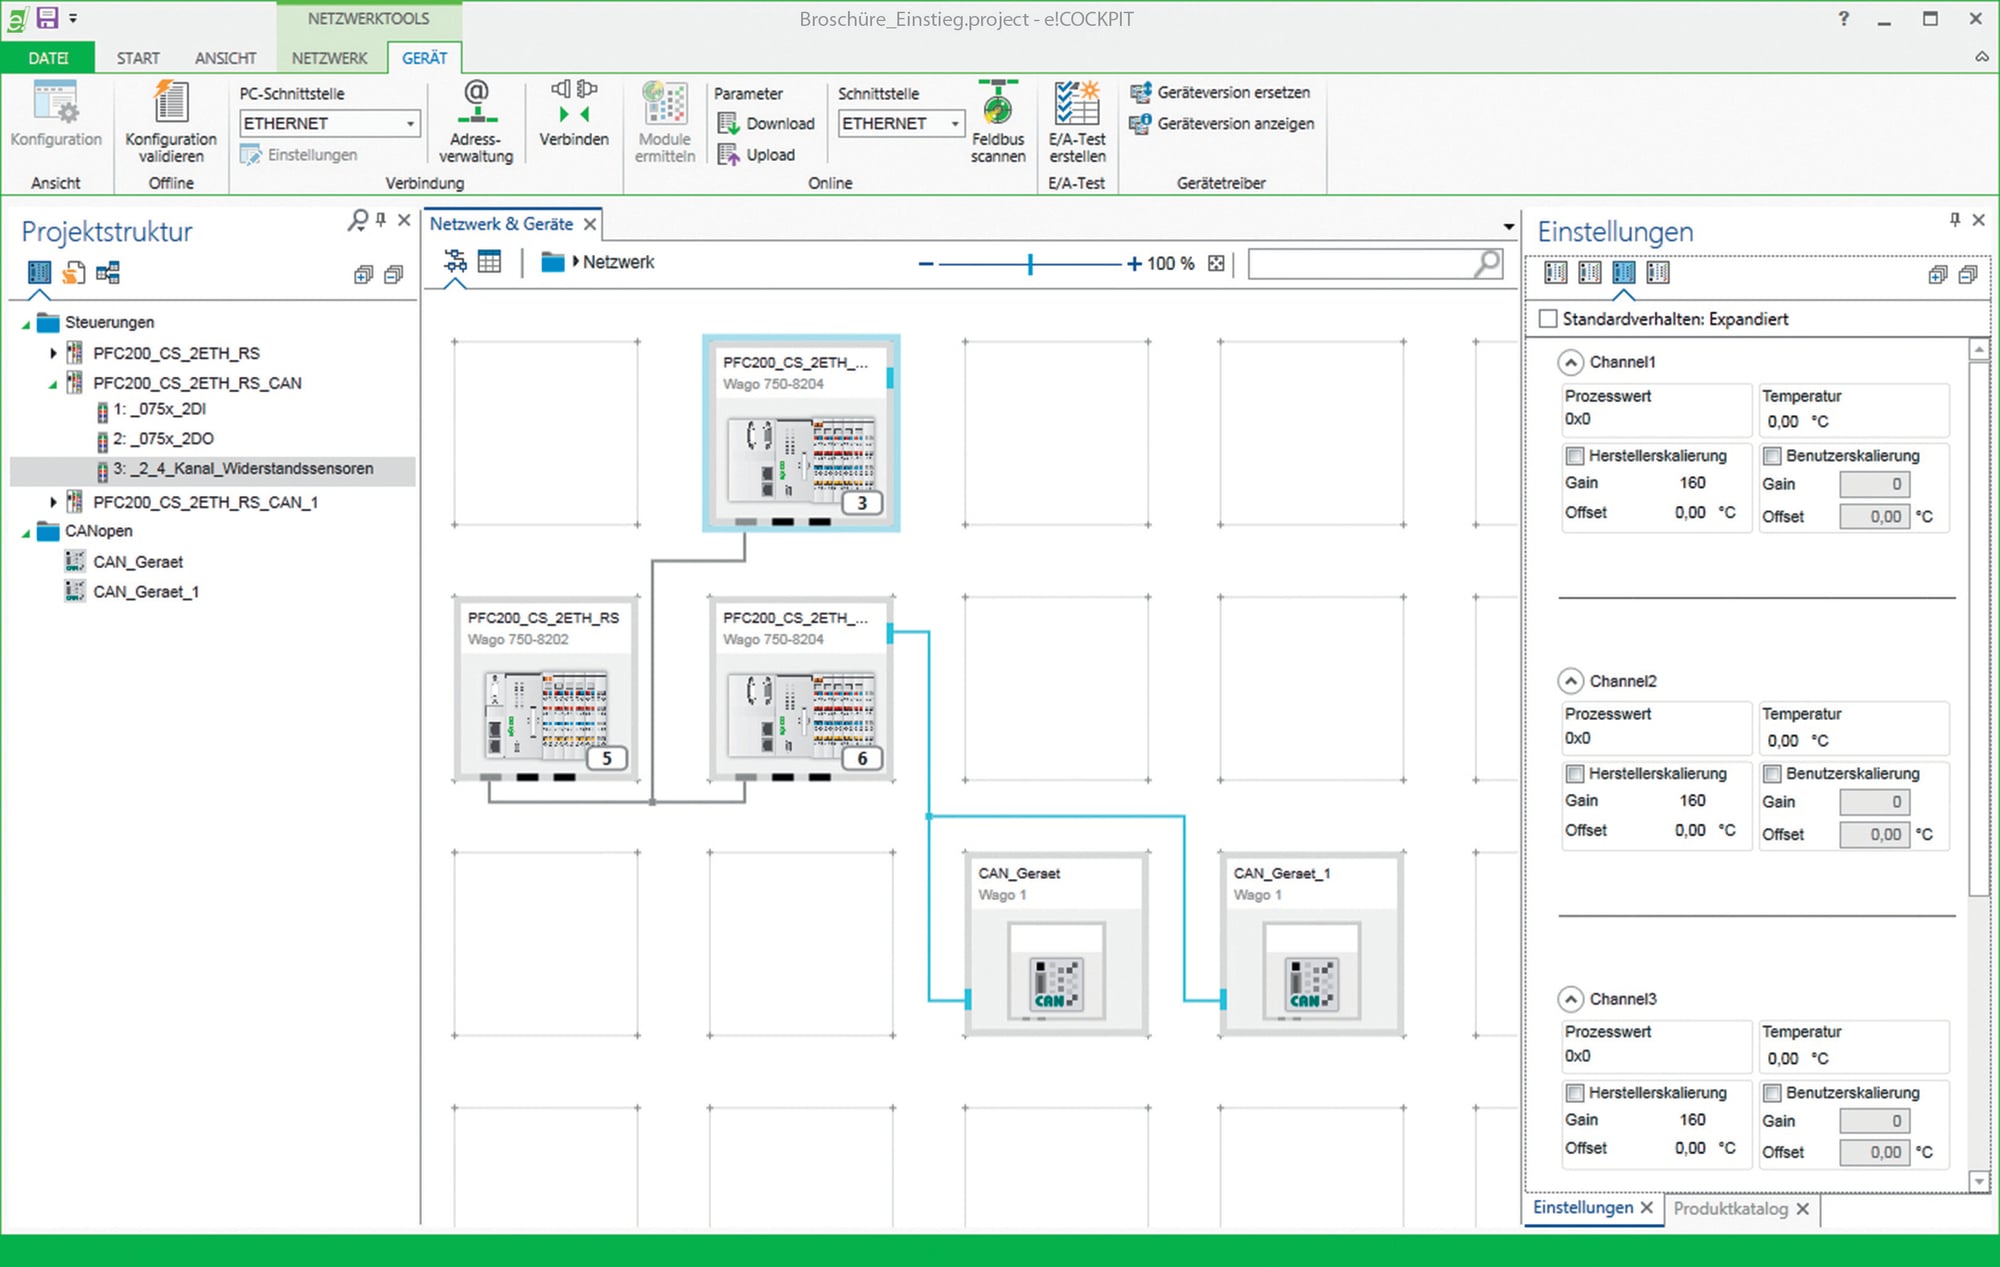Collapse the CANopen tree folder
The width and height of the screenshot is (2000, 1267).
point(26,533)
